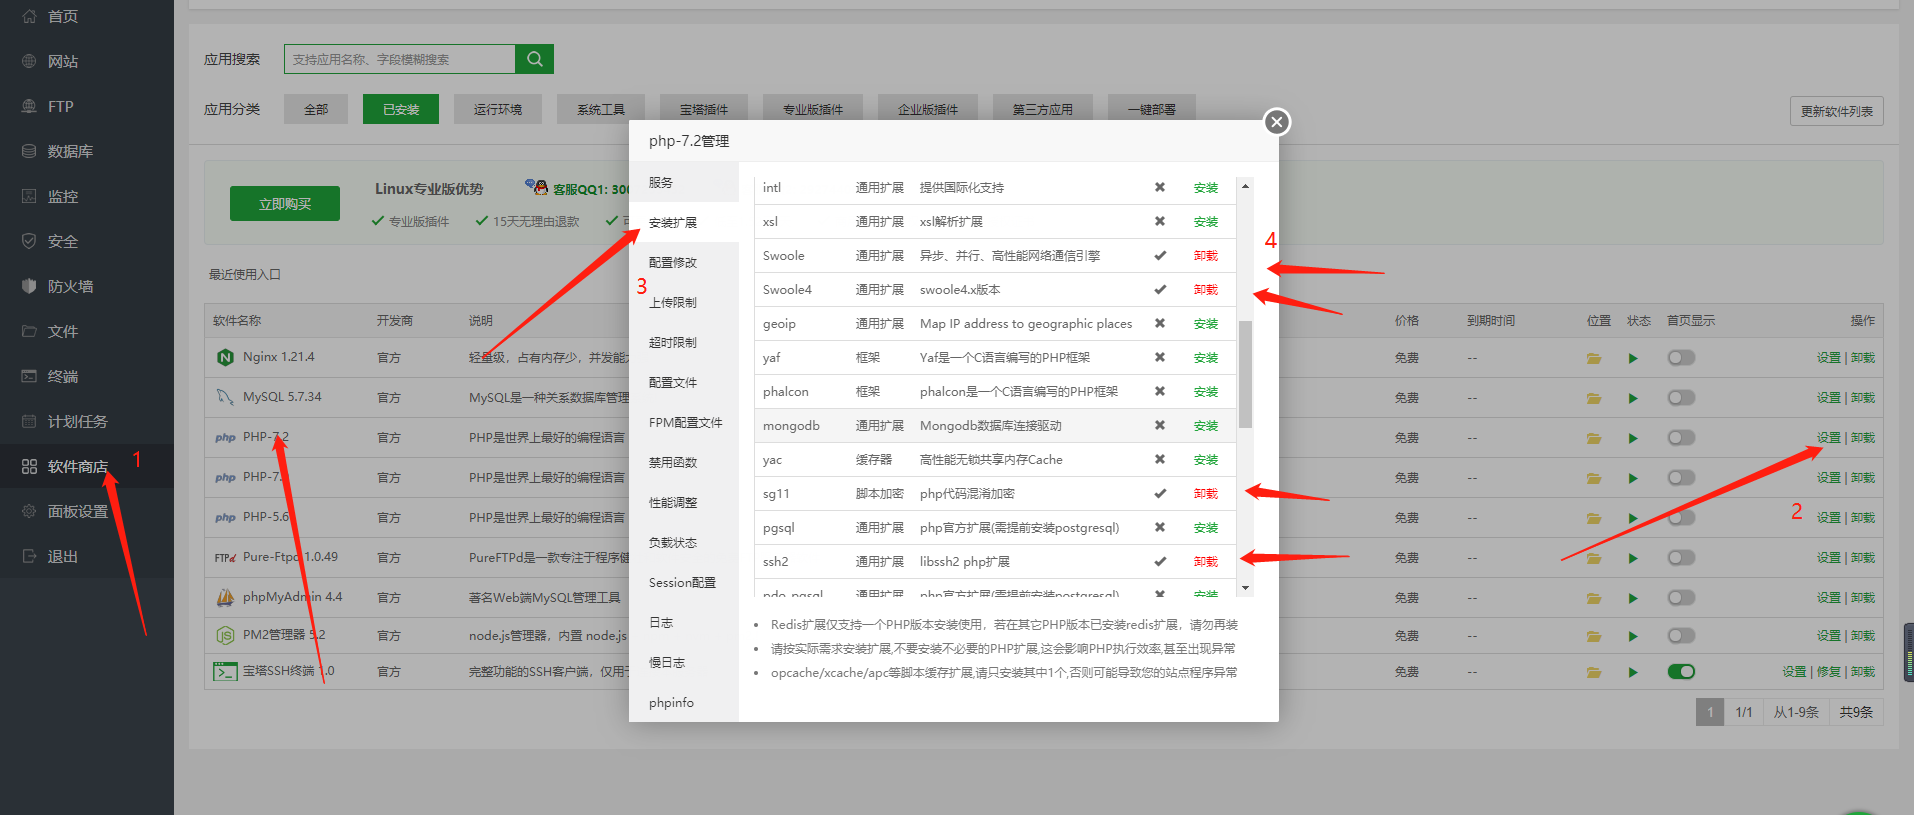Image resolution: width=1914 pixels, height=815 pixels.
Task: Open the 网站 sidebar icon
Action: pyautogui.click(x=29, y=61)
